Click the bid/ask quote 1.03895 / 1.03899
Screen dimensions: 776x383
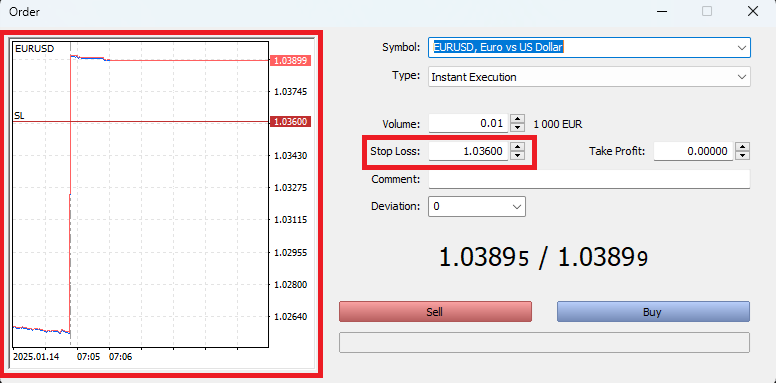point(543,258)
